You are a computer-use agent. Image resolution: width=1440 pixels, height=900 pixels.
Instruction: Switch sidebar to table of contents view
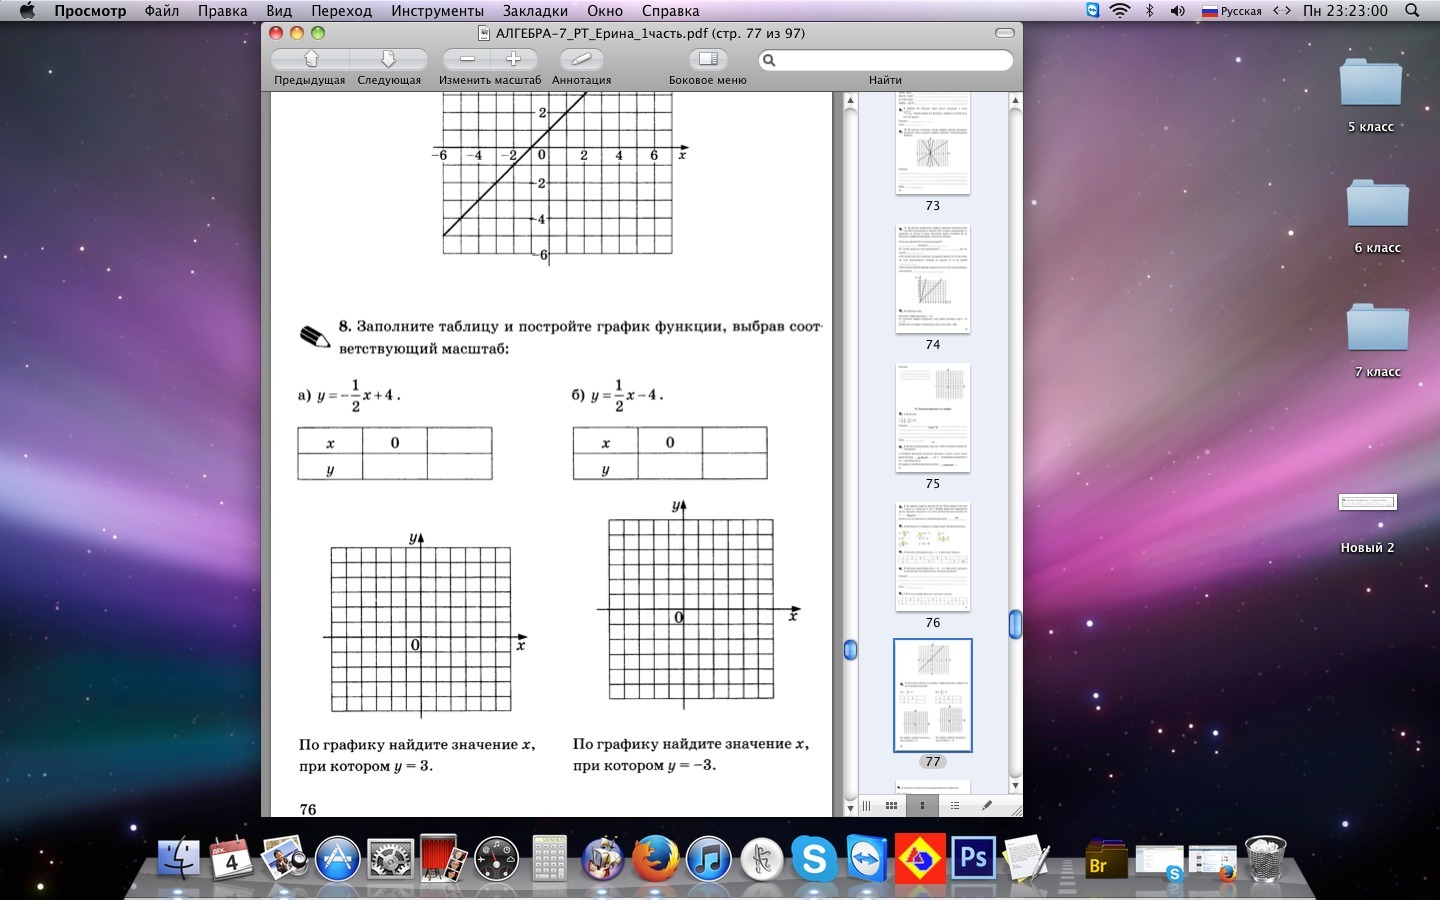coord(954,805)
